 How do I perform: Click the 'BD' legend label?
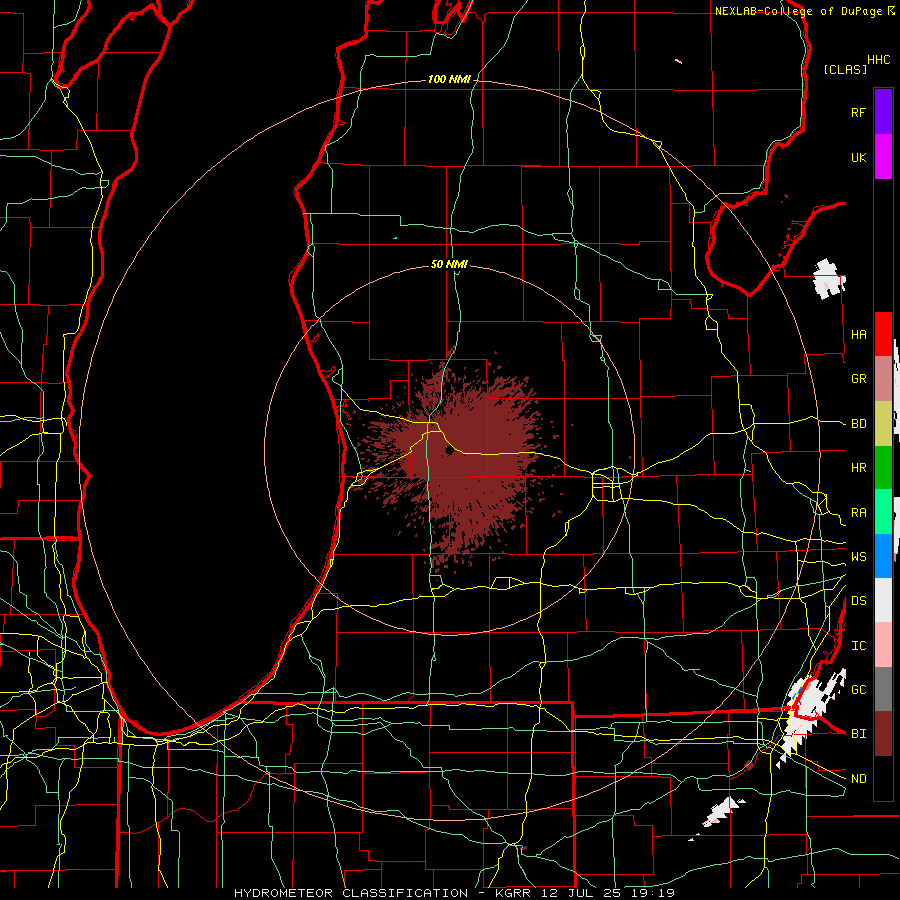tap(858, 424)
